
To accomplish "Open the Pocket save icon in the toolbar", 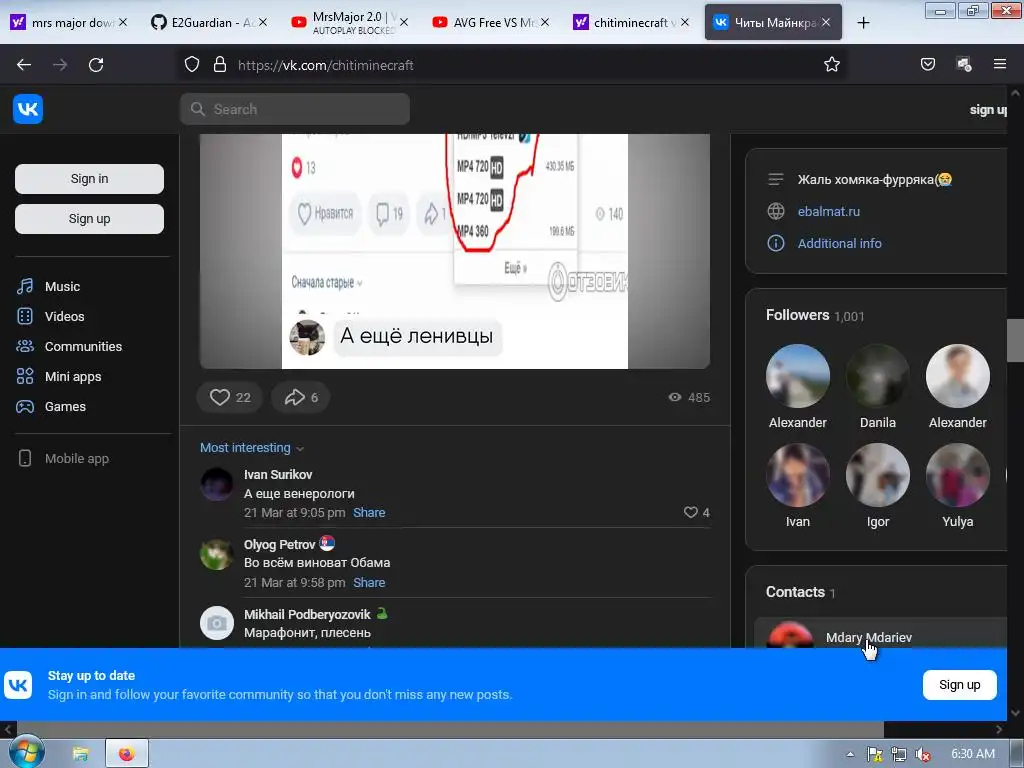I will pyautogui.click(x=927, y=64).
